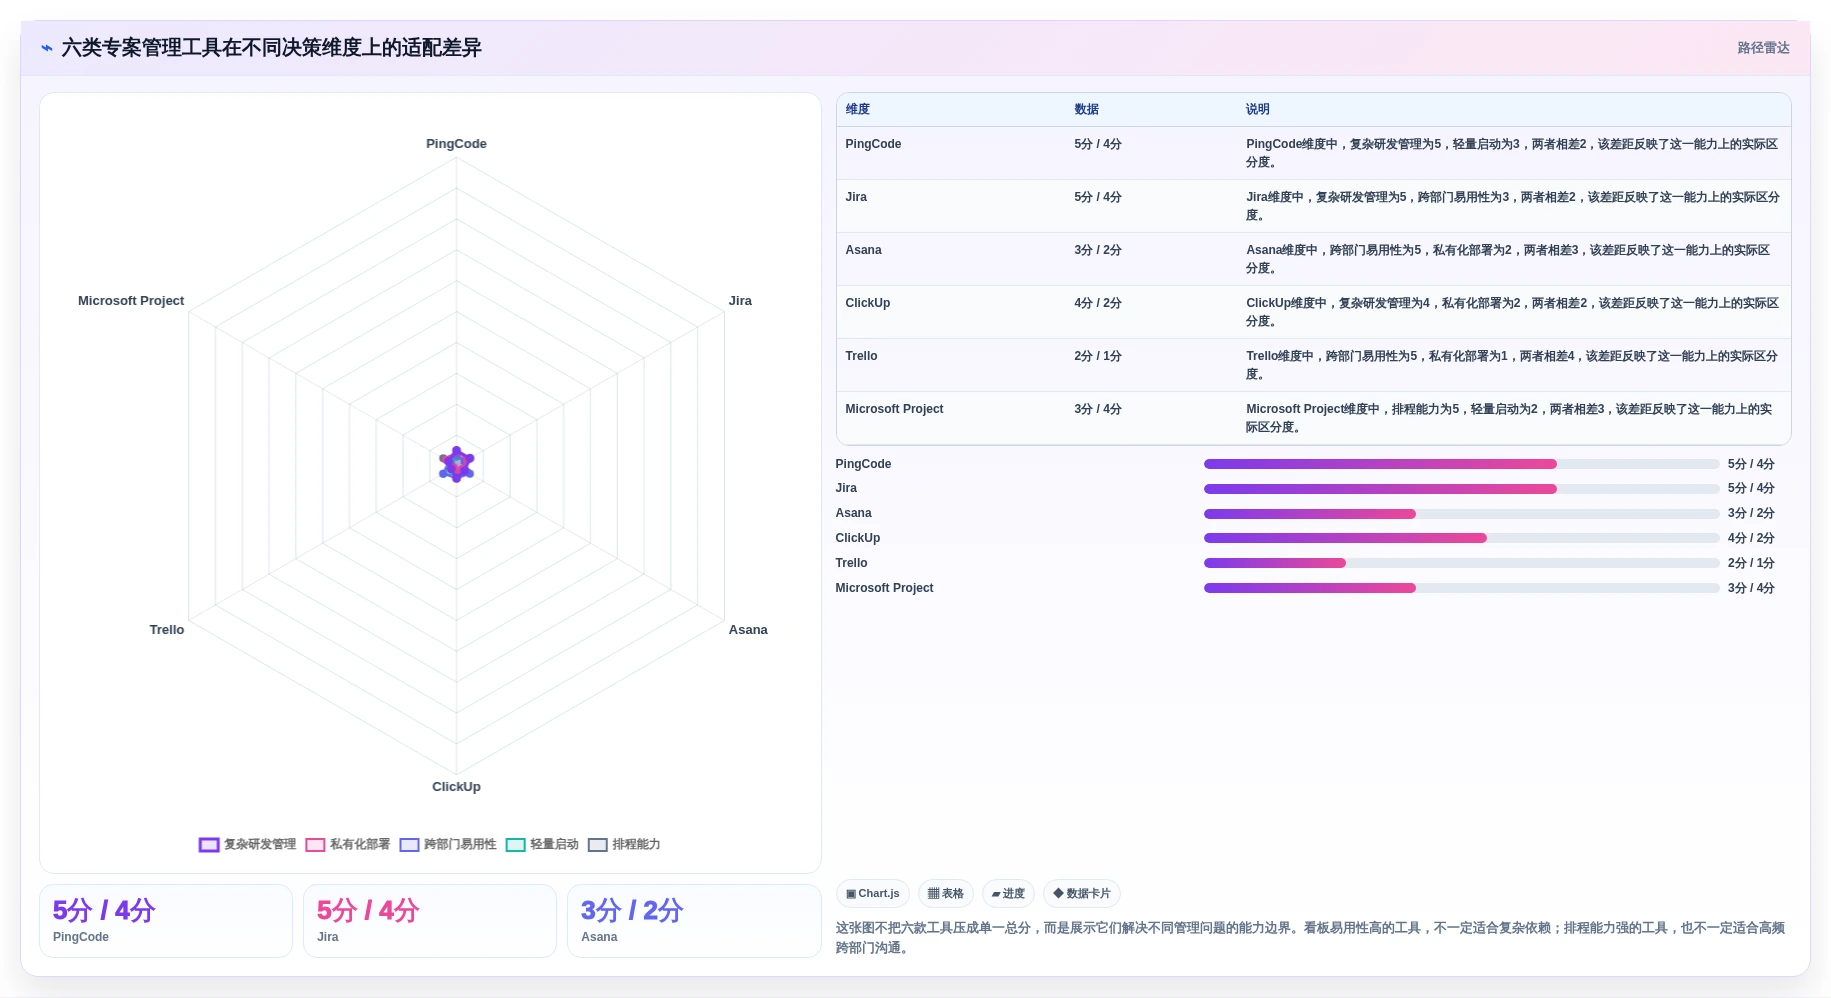Click the Asana progress bar

click(1461, 514)
